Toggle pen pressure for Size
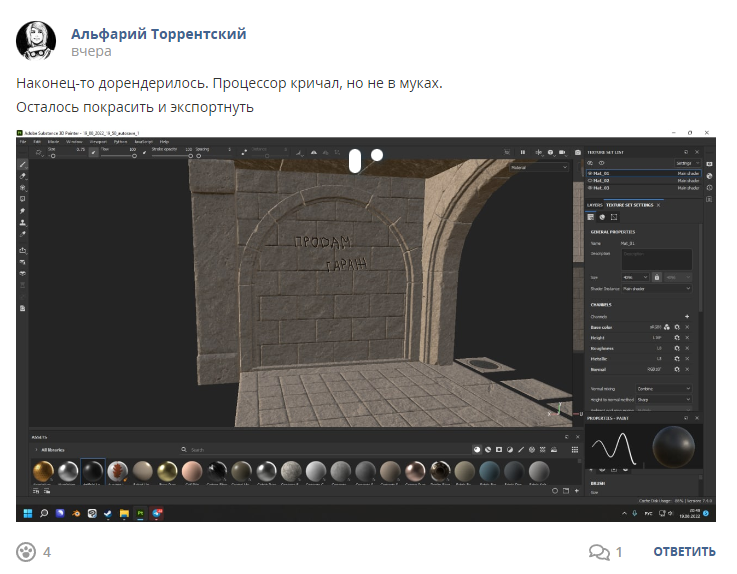This screenshot has width=737, height=574. [x=94, y=152]
